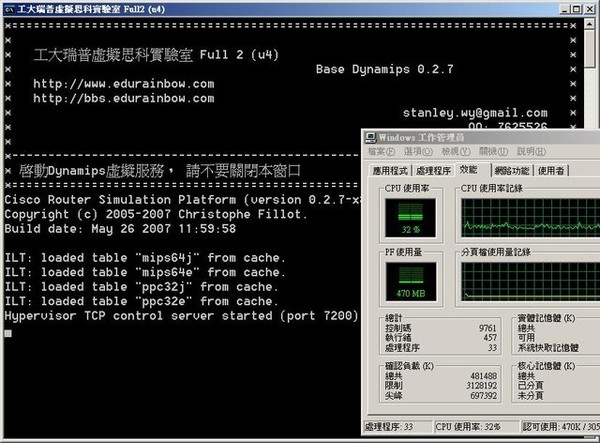Click the 'loaded table "ppc32e"' line
The height and width of the screenshot is (443, 600).
coord(141,301)
